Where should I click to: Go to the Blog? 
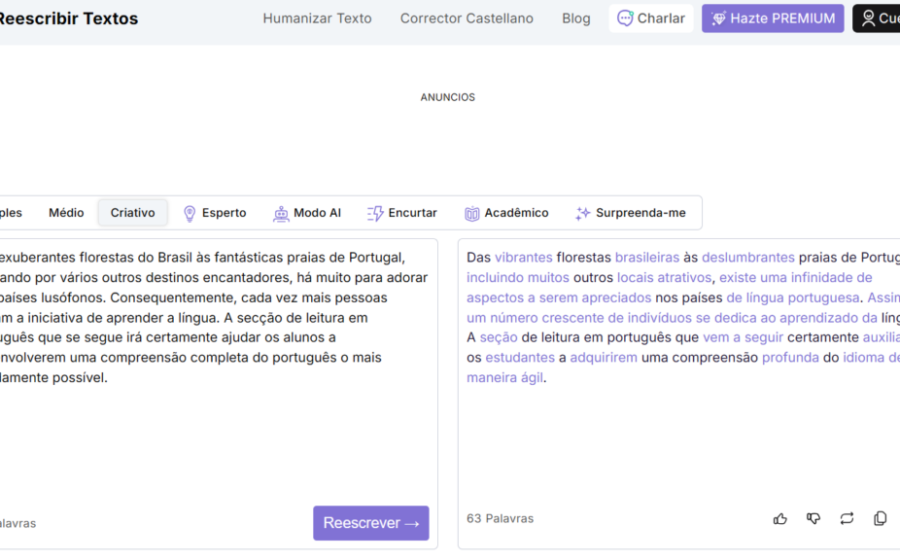pos(576,18)
